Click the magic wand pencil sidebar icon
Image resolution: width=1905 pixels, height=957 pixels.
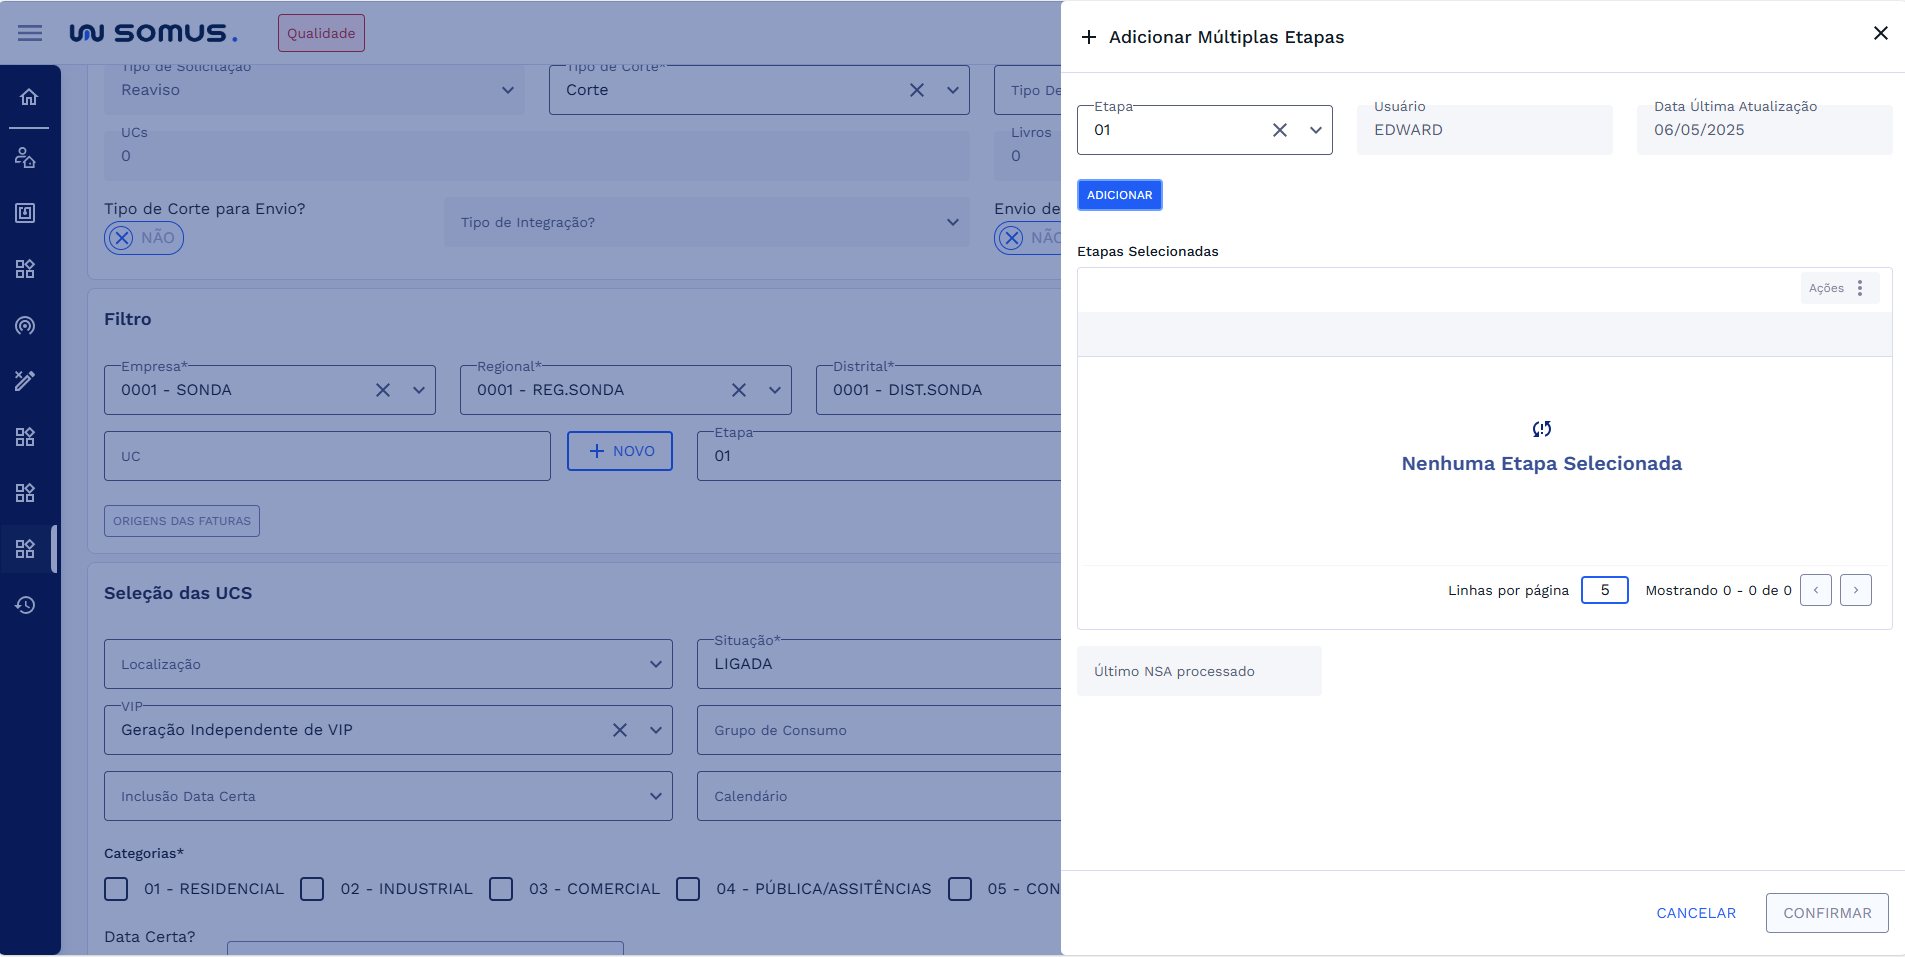26,381
